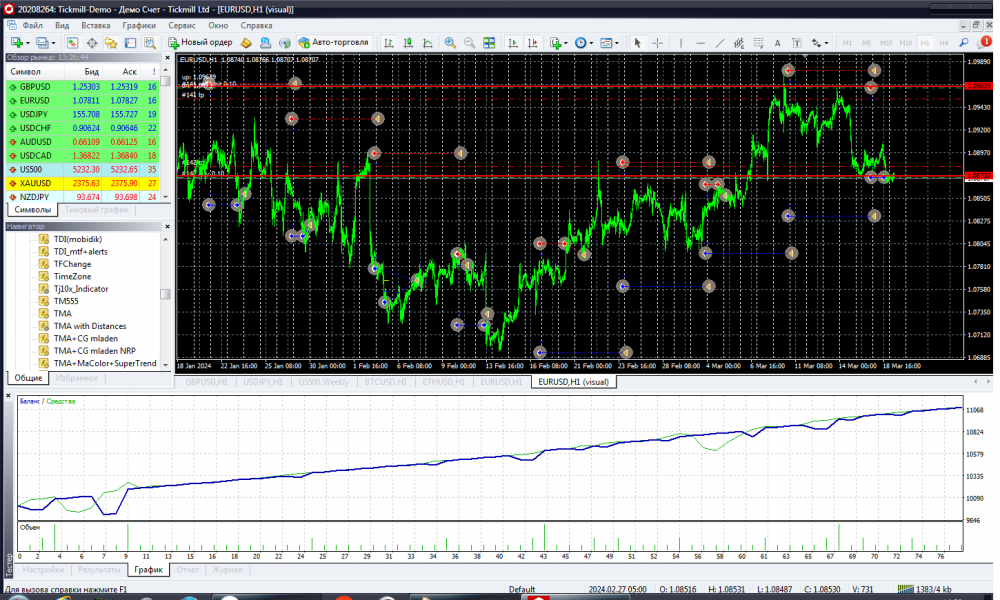1000x600 pixels.
Task: Switch timeframe to M30
Action: 906,43
